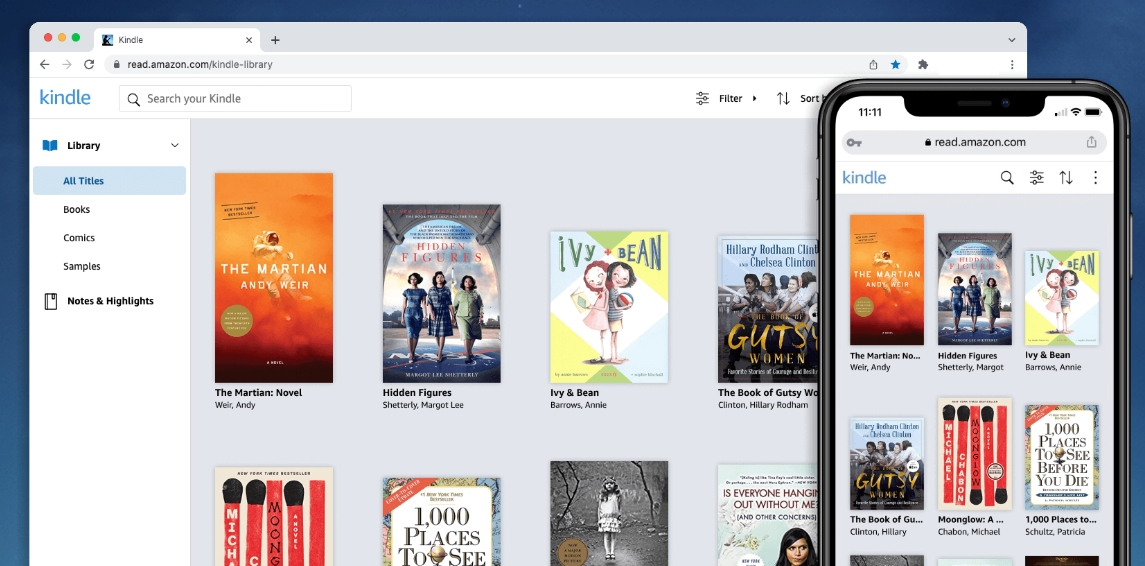Screen dimensions: 1145x566
Task: Select the Kindle browser tab
Action: pyautogui.click(x=177, y=40)
